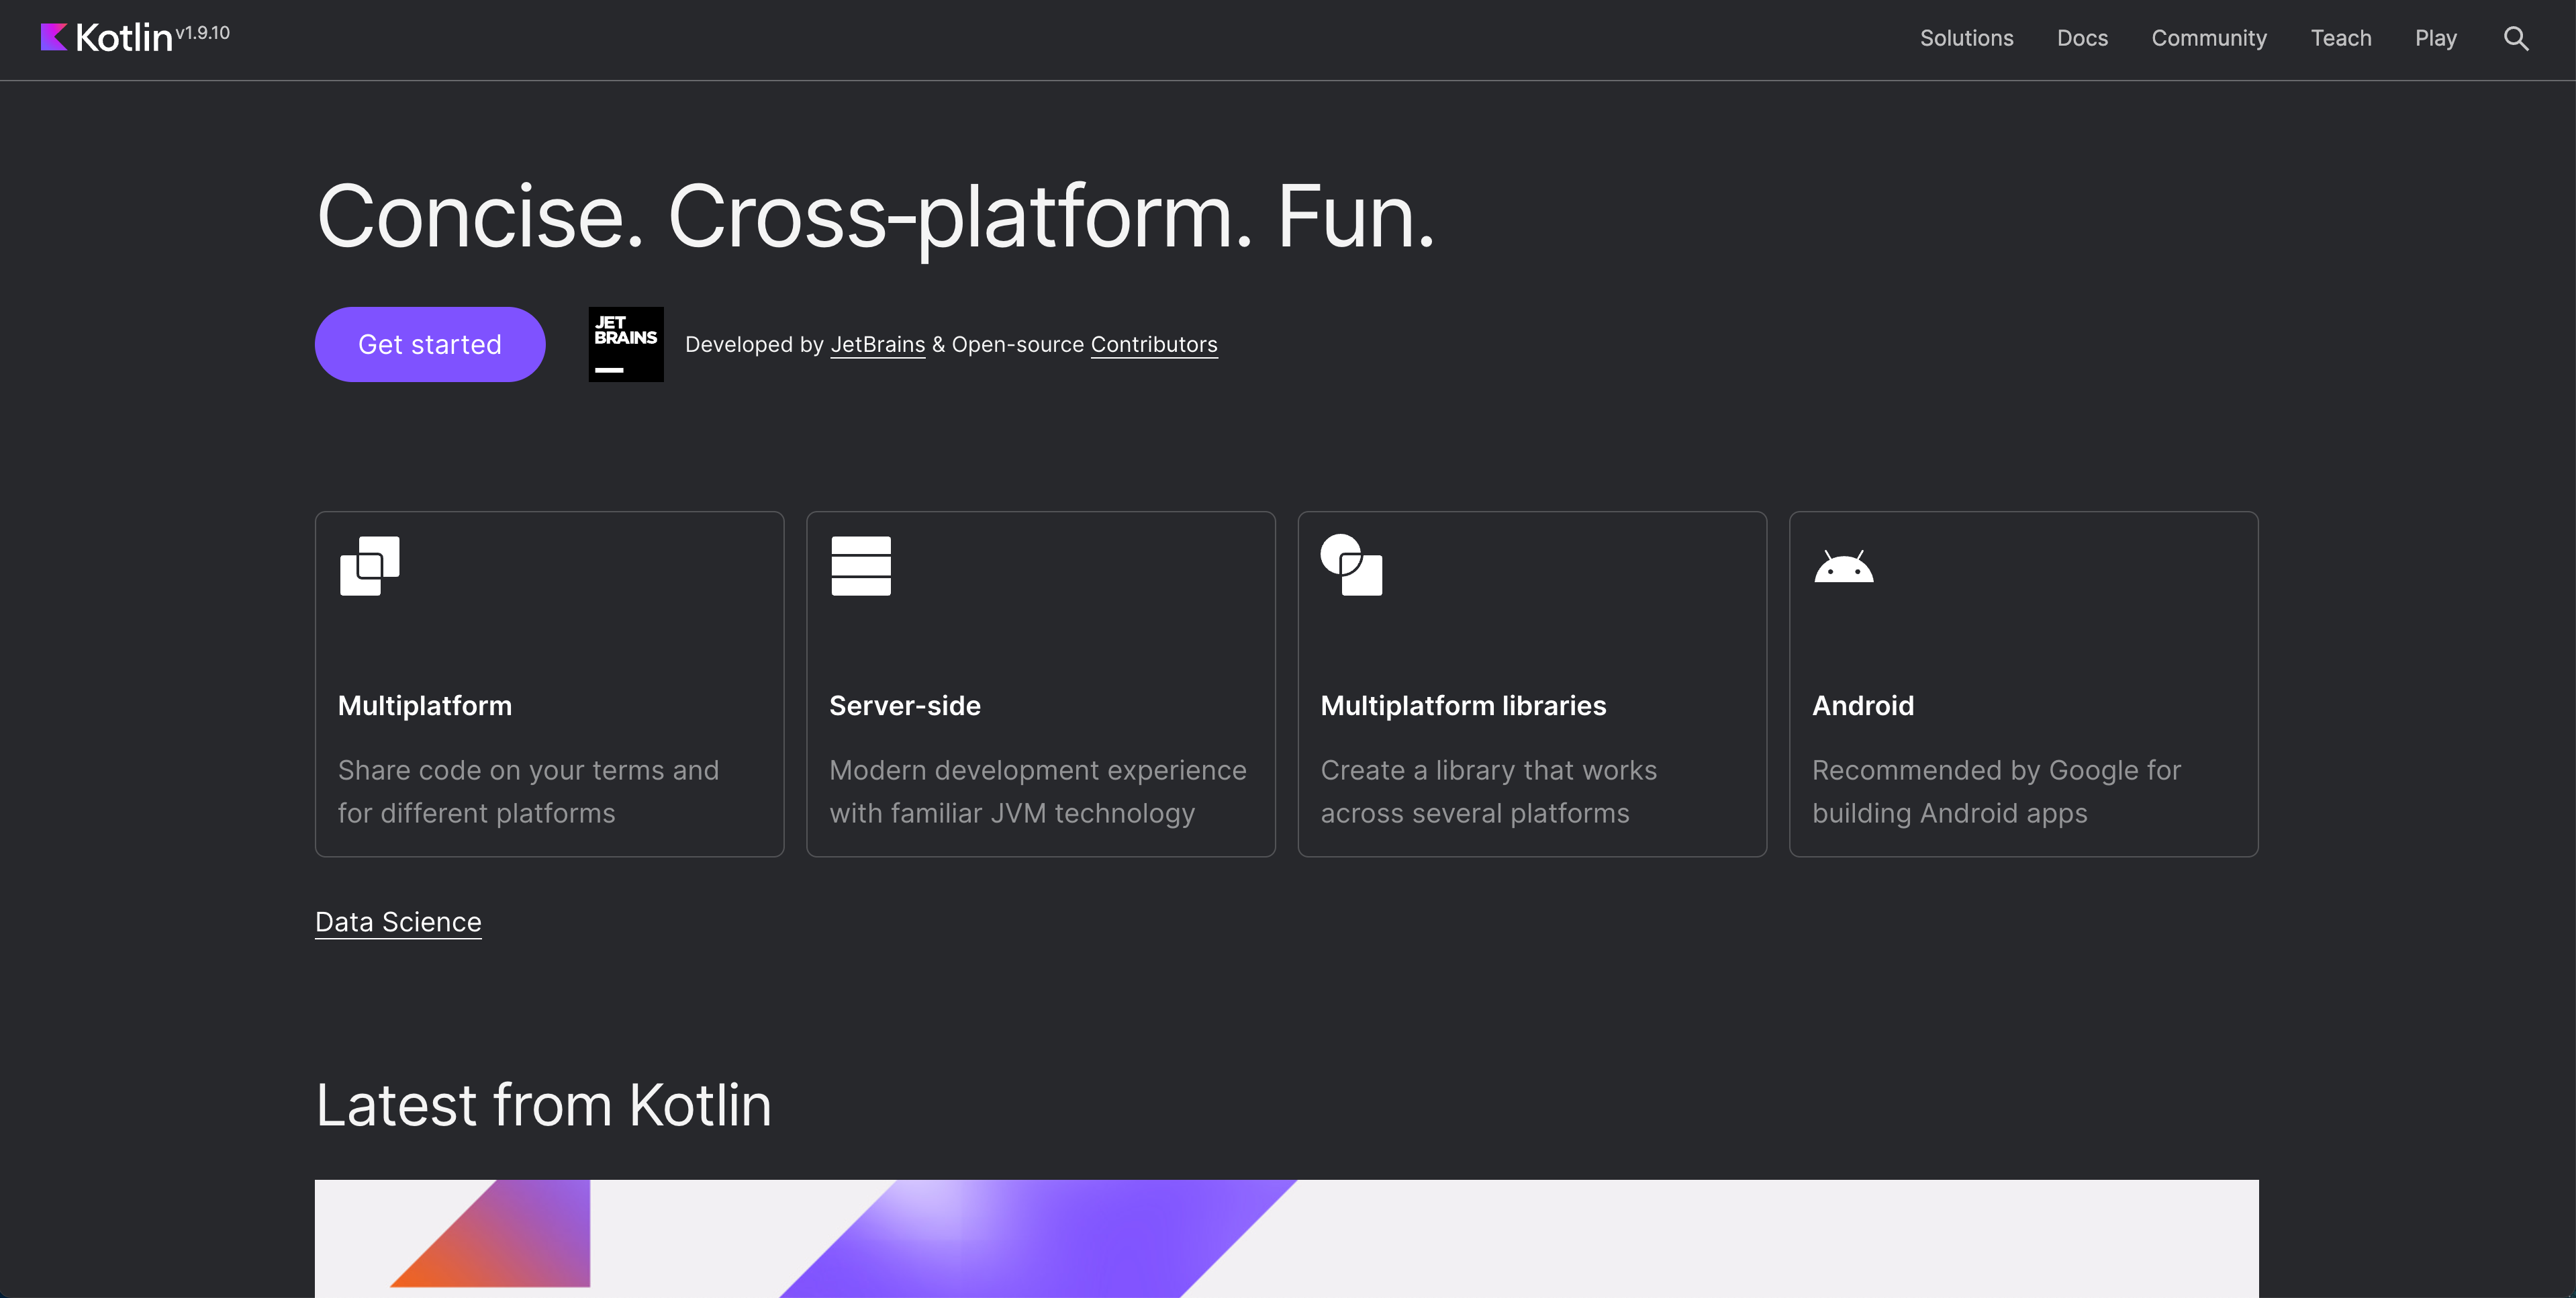This screenshot has height=1298, width=2576.
Task: Visit the Data Science link
Action: pyautogui.click(x=398, y=921)
